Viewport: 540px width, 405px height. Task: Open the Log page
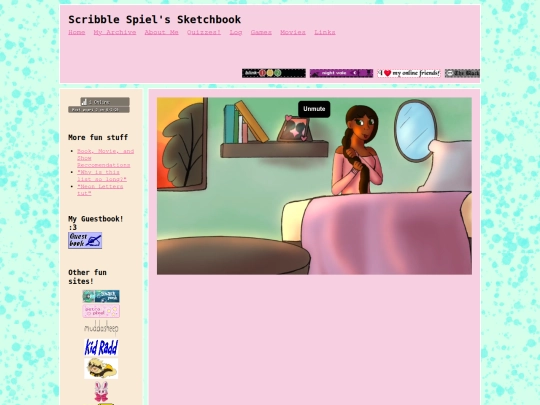(x=236, y=32)
